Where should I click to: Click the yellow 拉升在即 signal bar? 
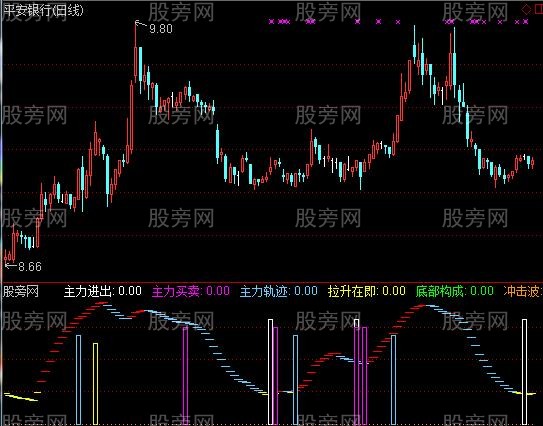tap(96, 384)
